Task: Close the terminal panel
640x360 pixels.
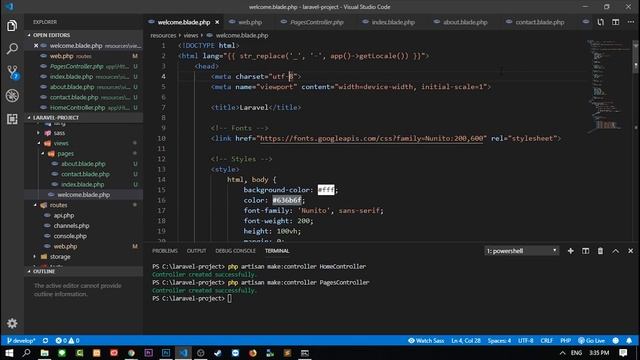Action: [x=631, y=251]
